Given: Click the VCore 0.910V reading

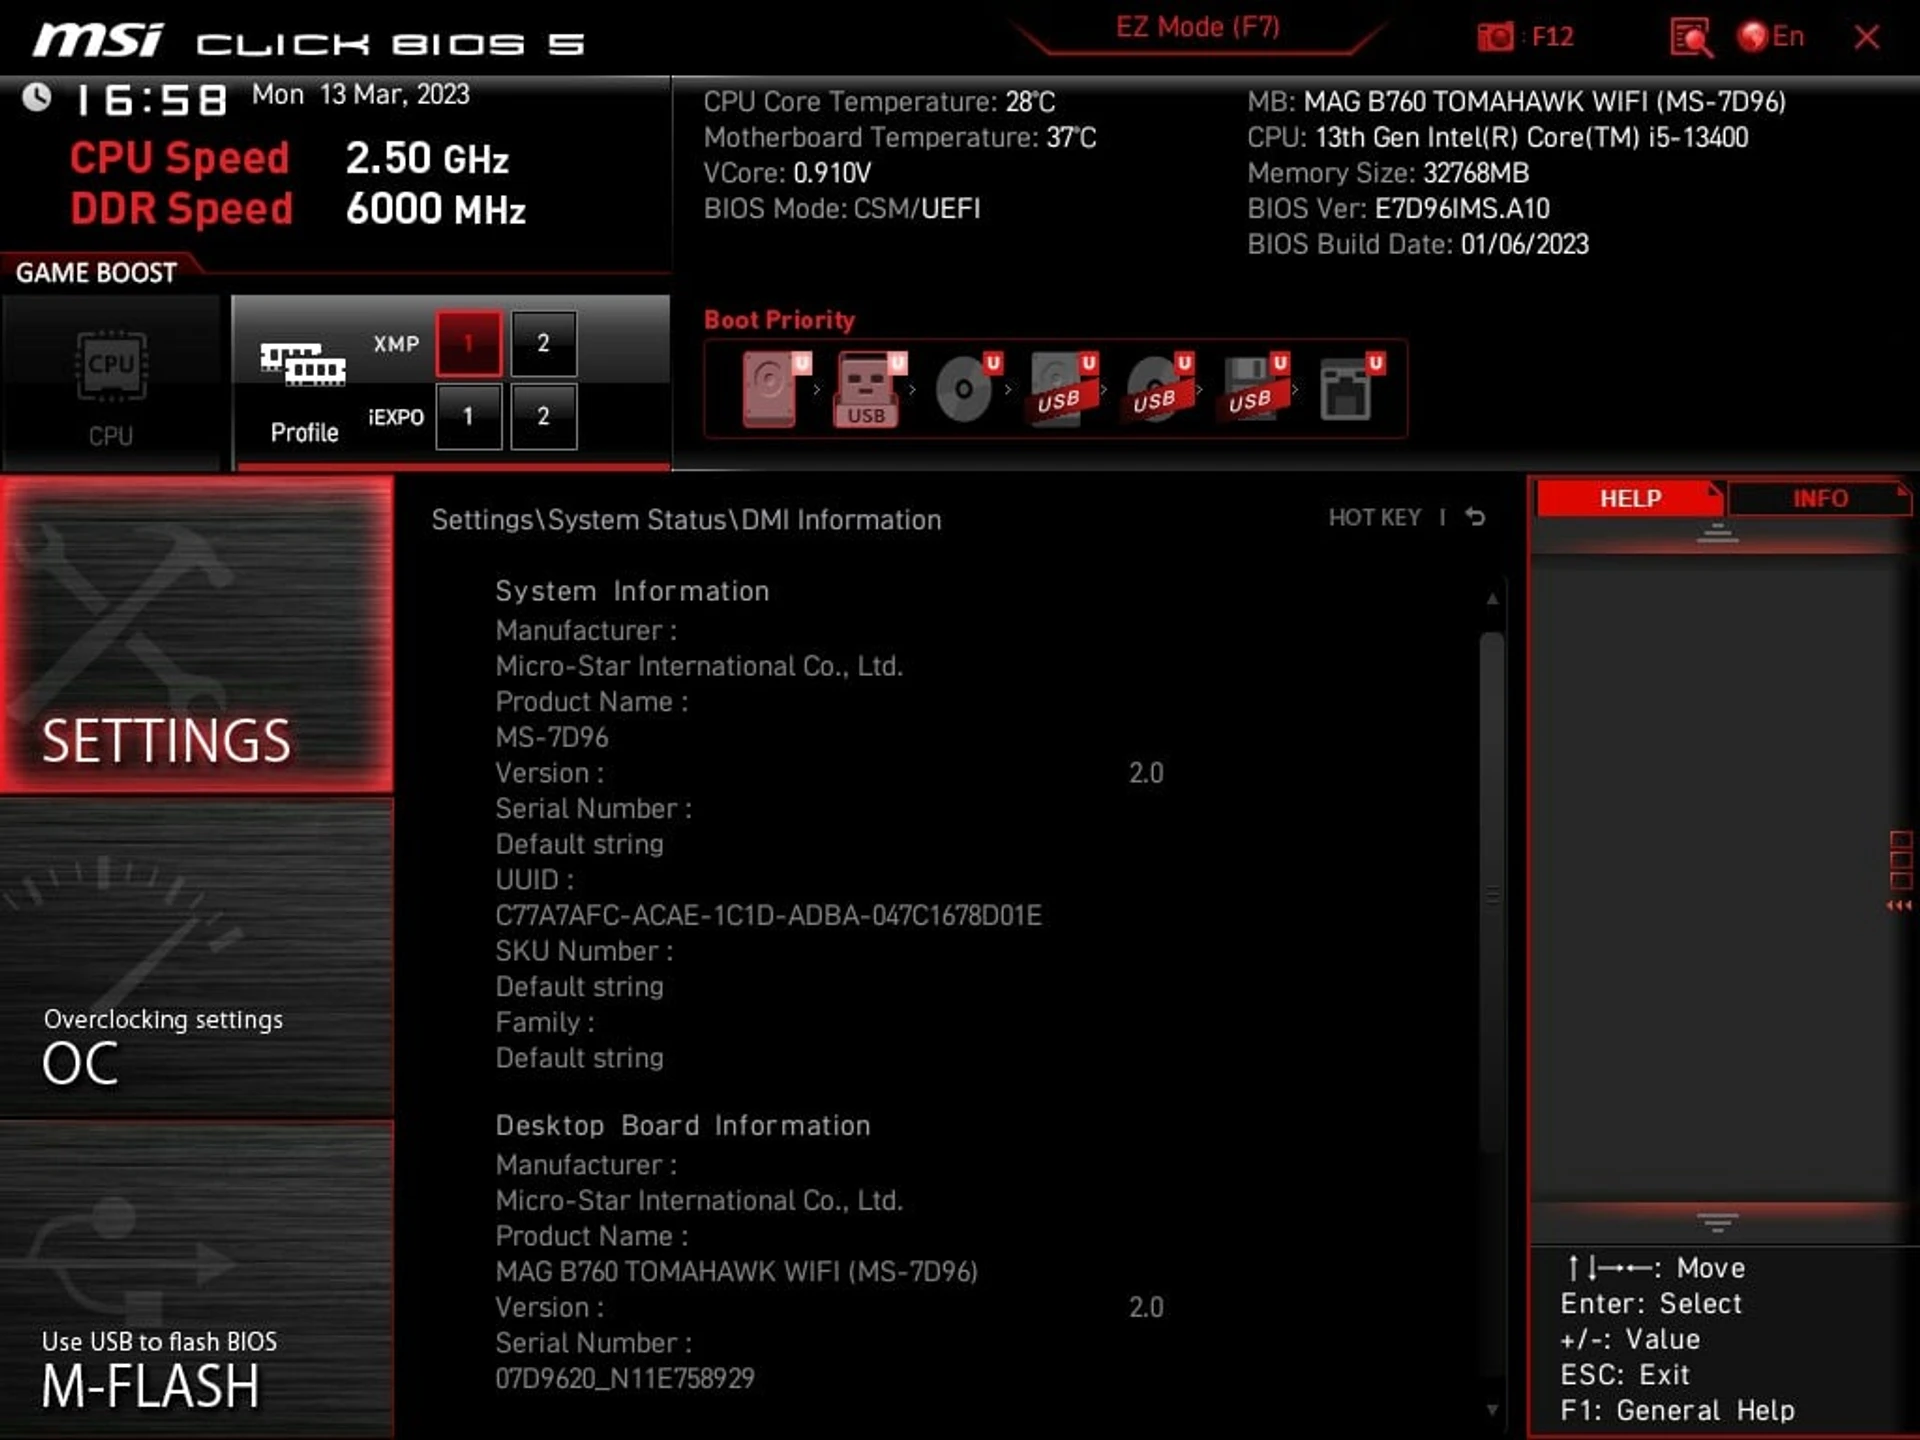Looking at the screenshot, I should [787, 173].
